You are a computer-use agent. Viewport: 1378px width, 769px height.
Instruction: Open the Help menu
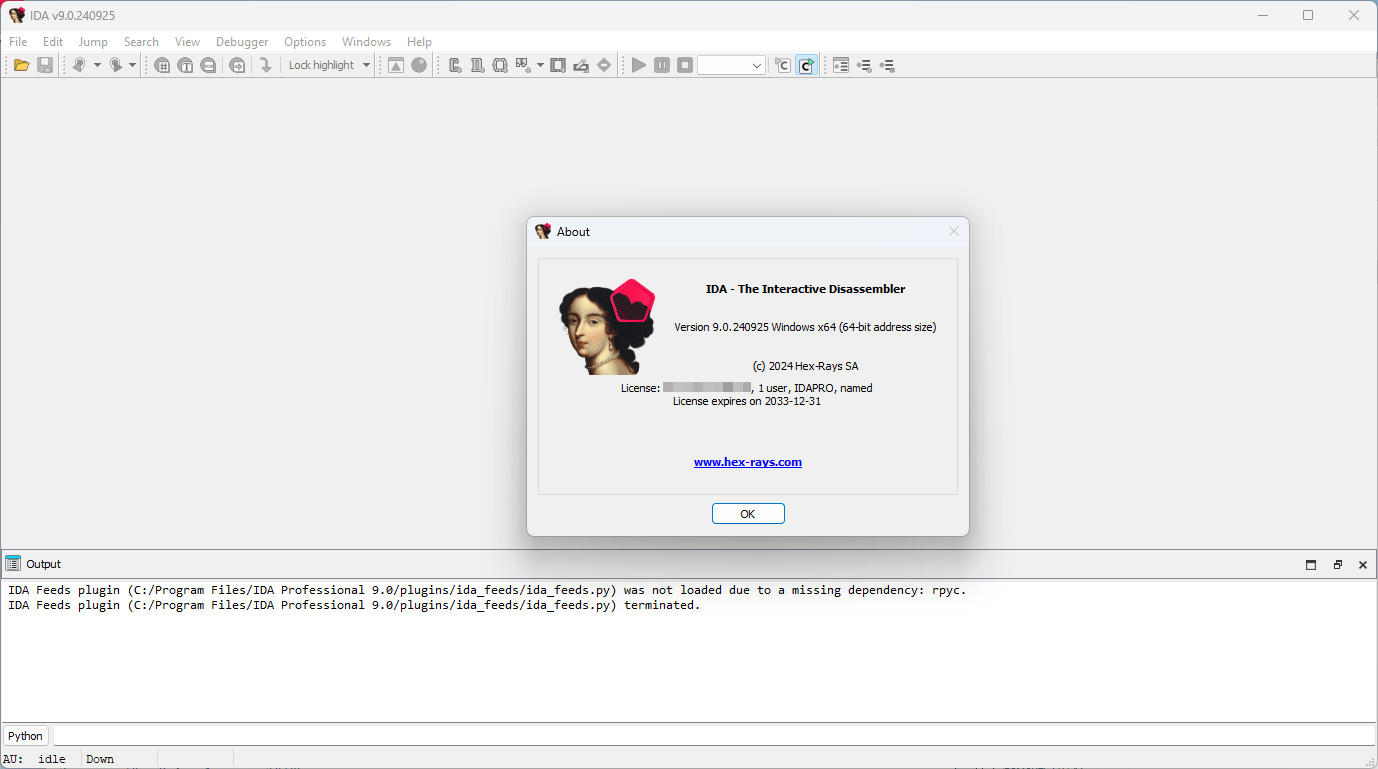click(419, 42)
